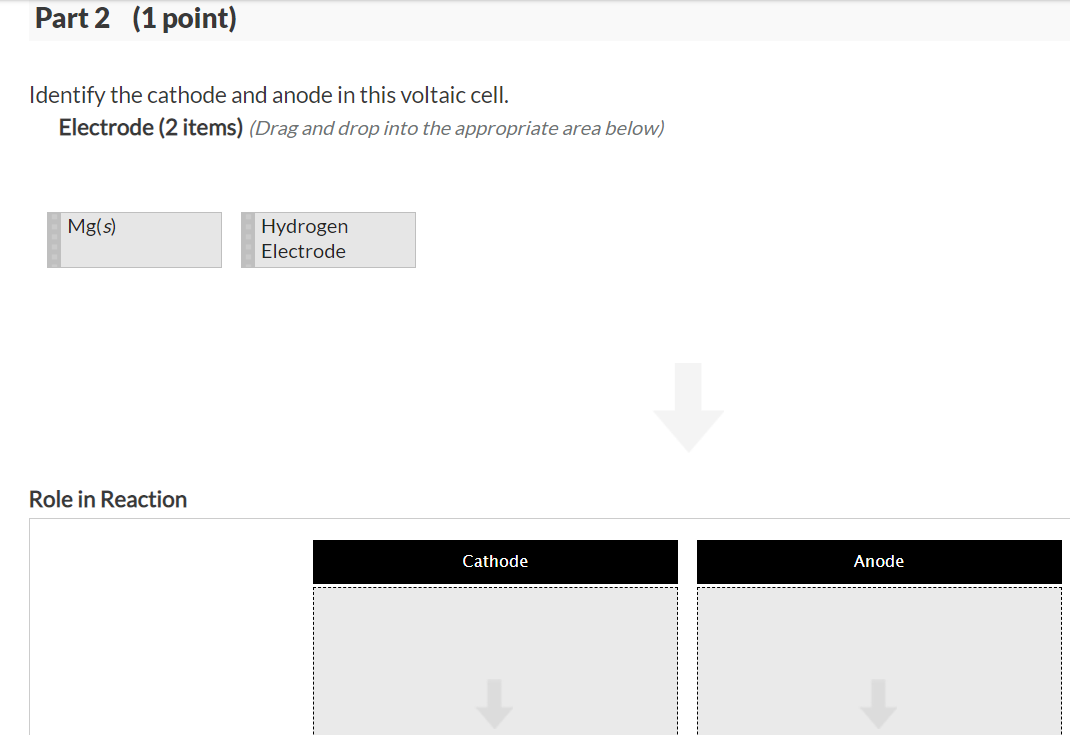Viewport: 1070px width, 735px height.
Task: Click the Role in Reaction heading
Action: point(107,499)
